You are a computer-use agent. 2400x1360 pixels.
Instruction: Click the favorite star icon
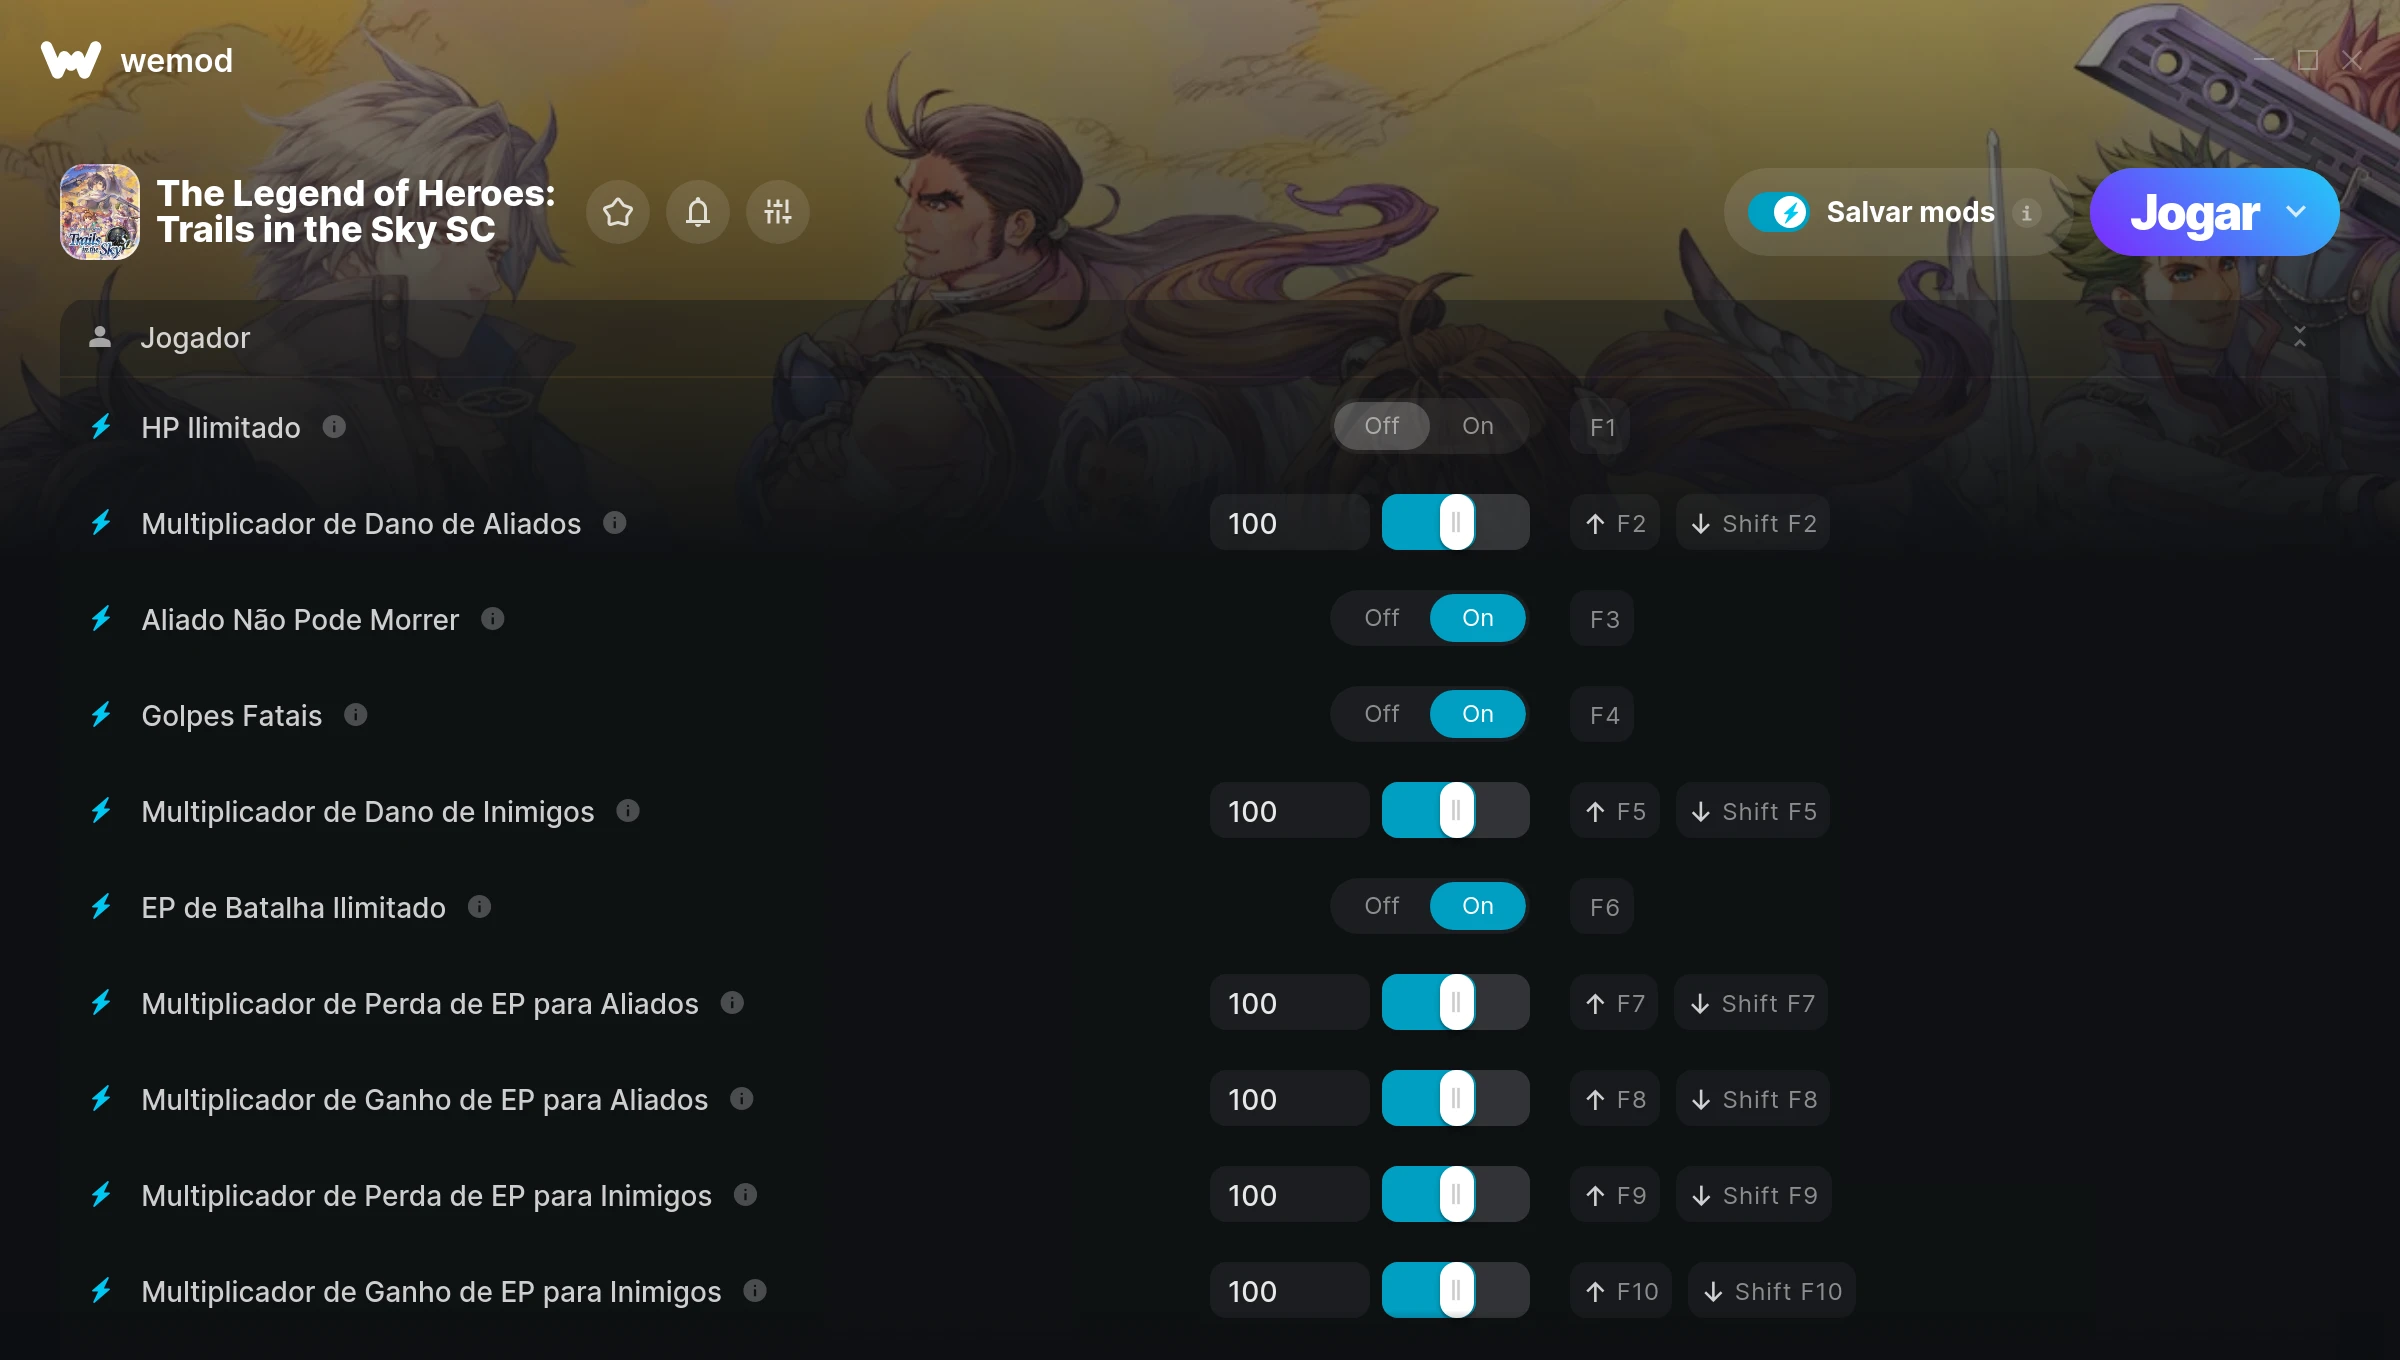point(618,212)
